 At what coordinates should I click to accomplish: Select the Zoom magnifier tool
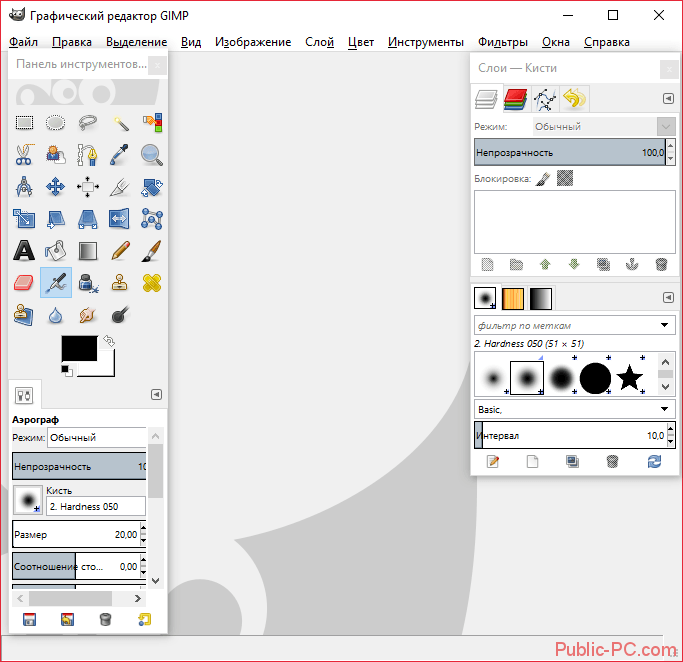click(x=152, y=155)
